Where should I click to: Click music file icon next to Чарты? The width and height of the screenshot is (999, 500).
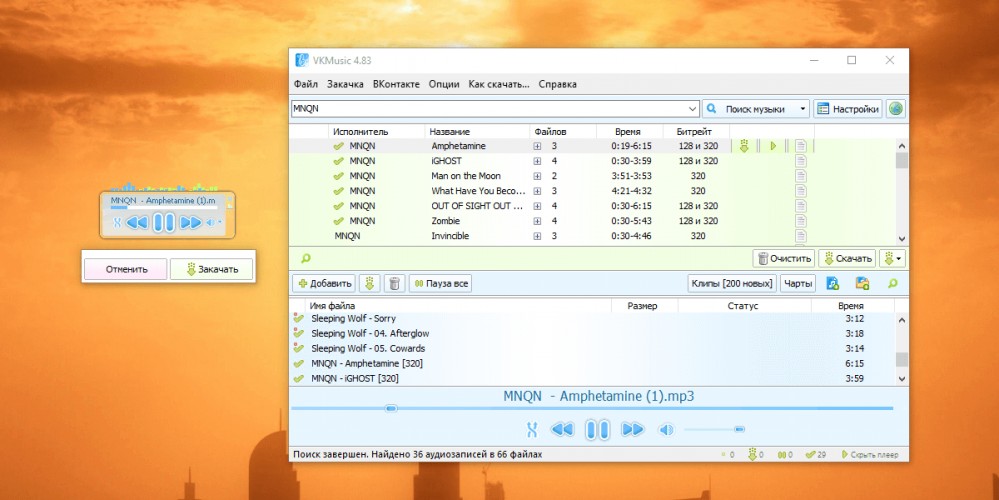832,283
